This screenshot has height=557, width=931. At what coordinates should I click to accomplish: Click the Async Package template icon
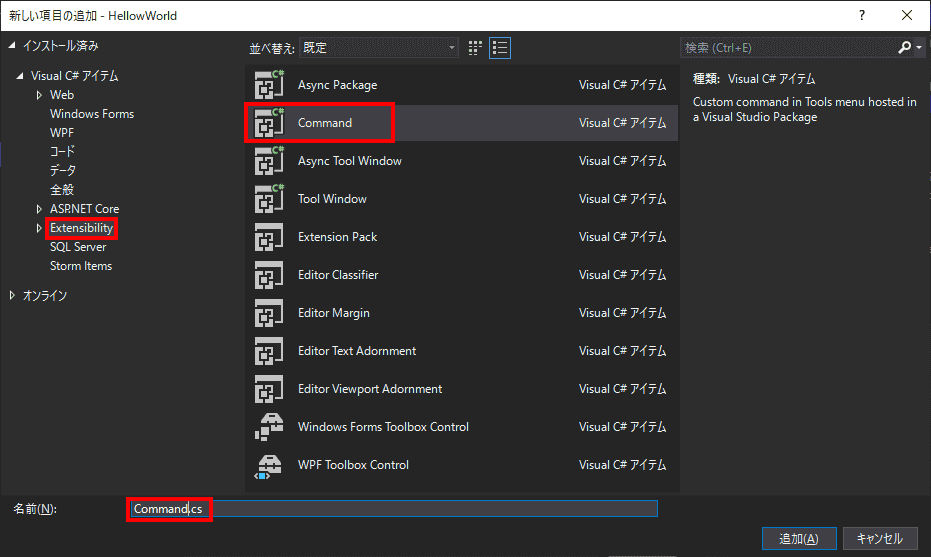click(x=270, y=85)
